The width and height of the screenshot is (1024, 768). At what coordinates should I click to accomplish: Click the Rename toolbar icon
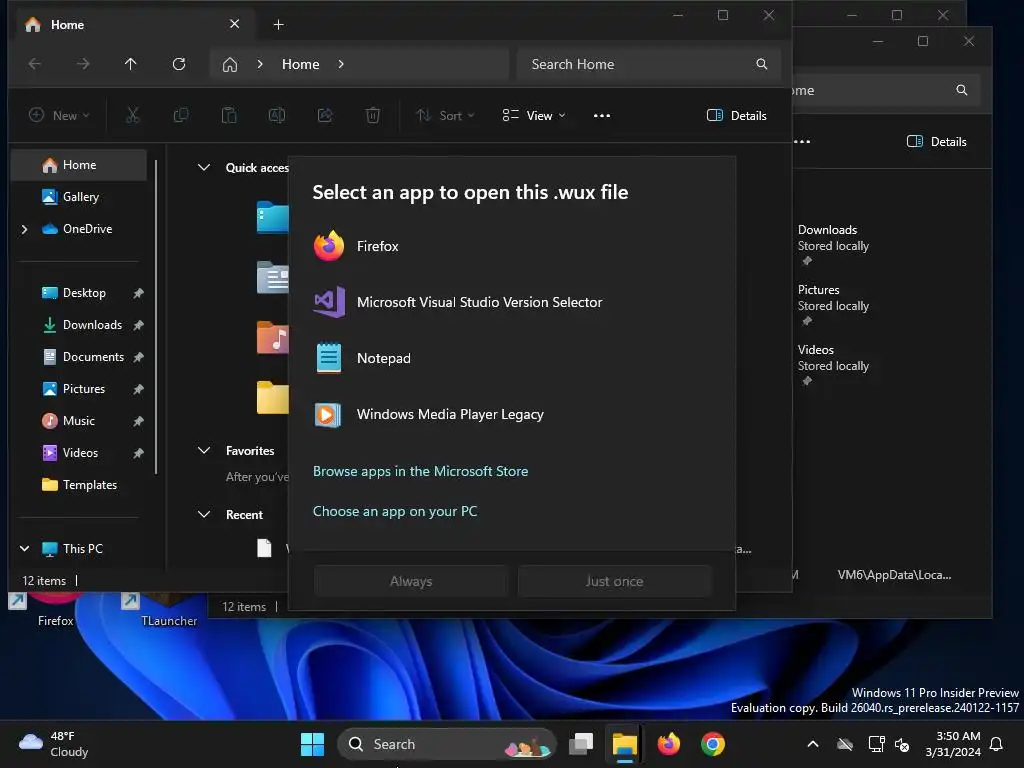[277, 116]
